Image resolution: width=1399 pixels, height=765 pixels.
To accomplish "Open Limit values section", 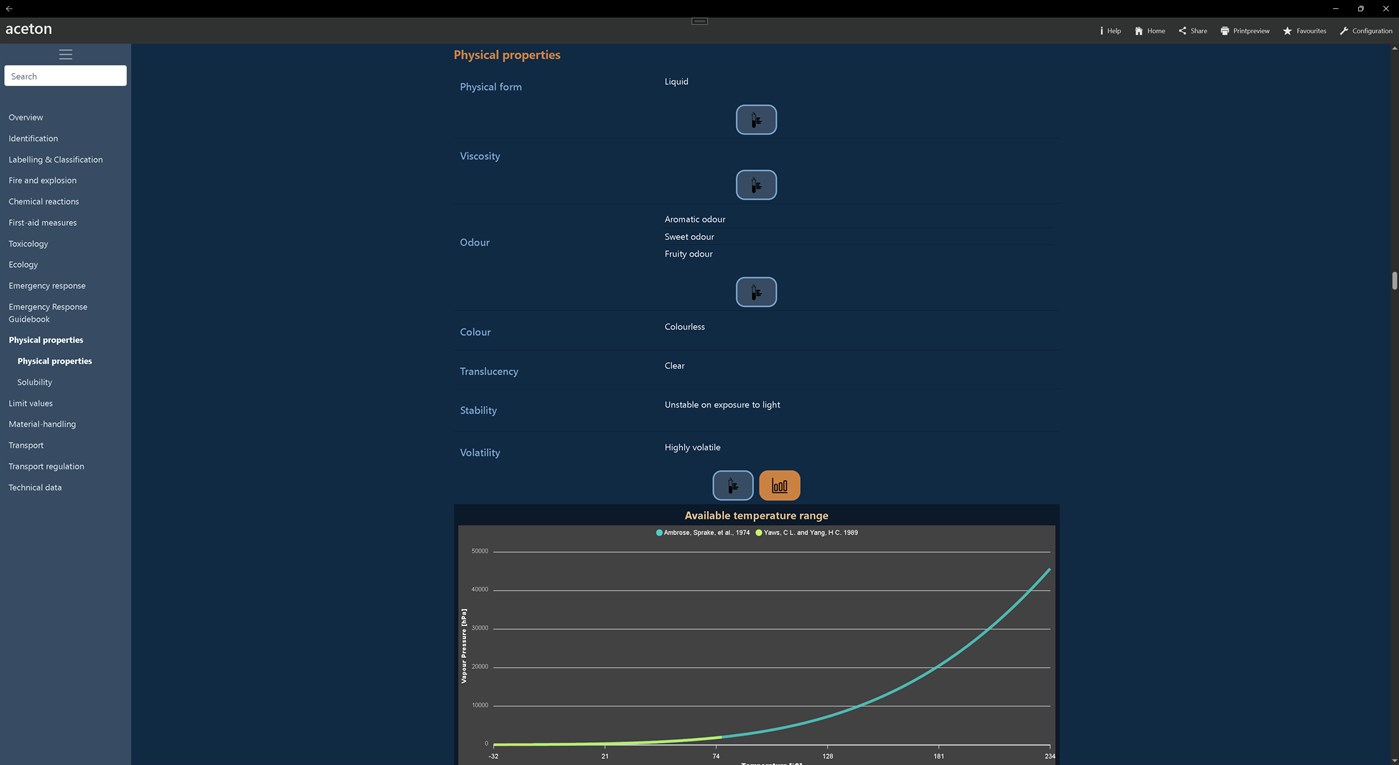I will [31, 403].
